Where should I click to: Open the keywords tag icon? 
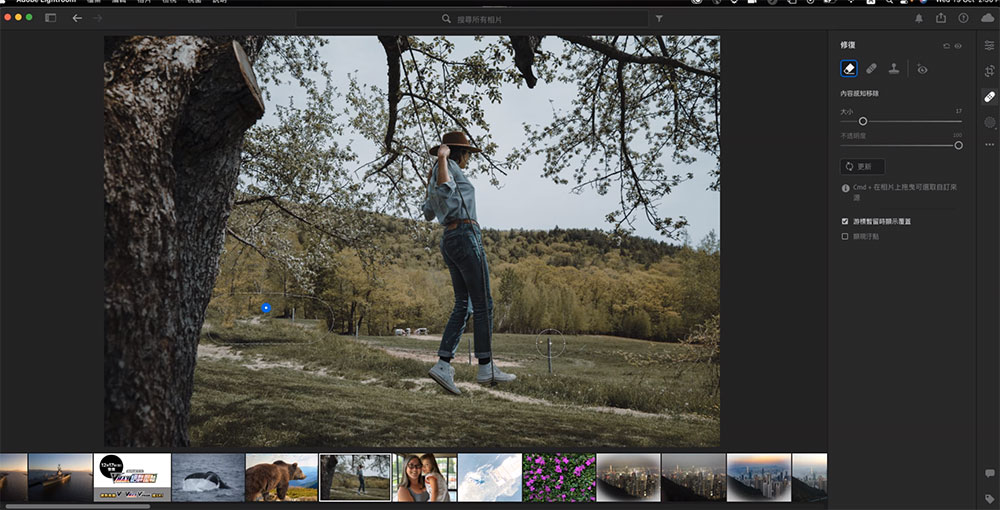click(989, 497)
